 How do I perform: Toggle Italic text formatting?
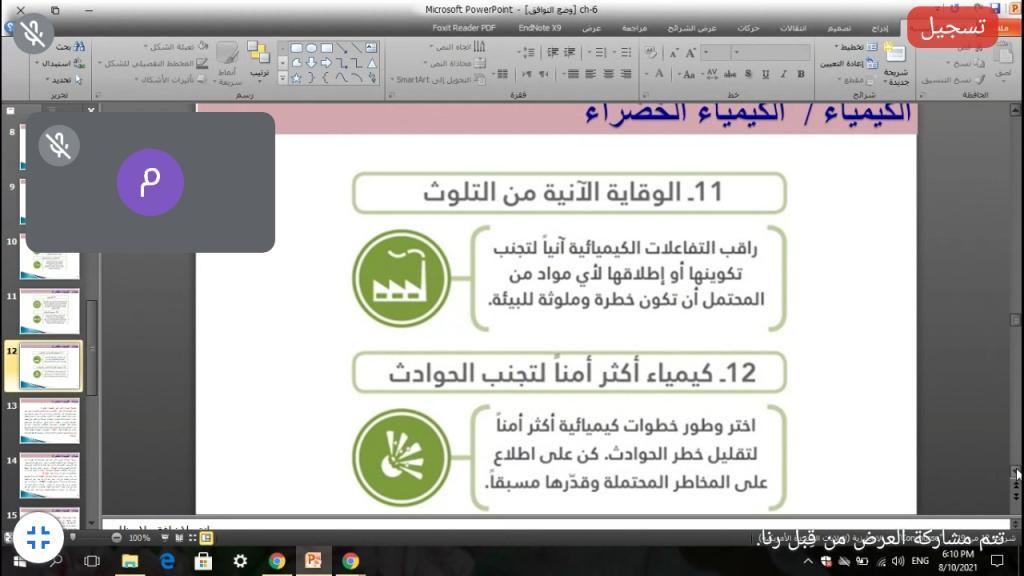tap(782, 74)
